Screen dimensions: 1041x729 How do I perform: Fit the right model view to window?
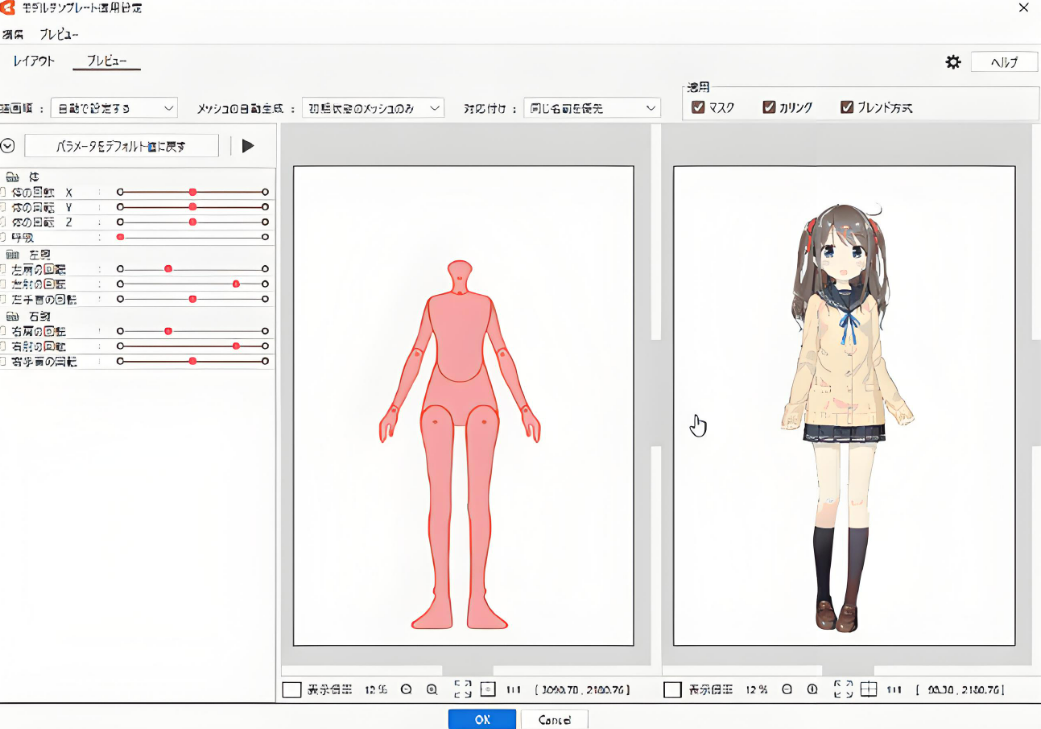pos(843,689)
